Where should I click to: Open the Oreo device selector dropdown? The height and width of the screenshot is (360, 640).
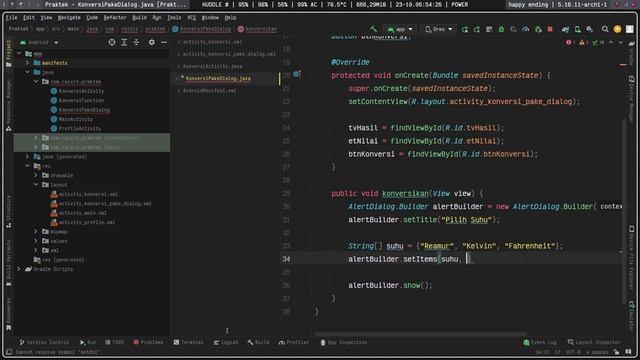[439, 29]
